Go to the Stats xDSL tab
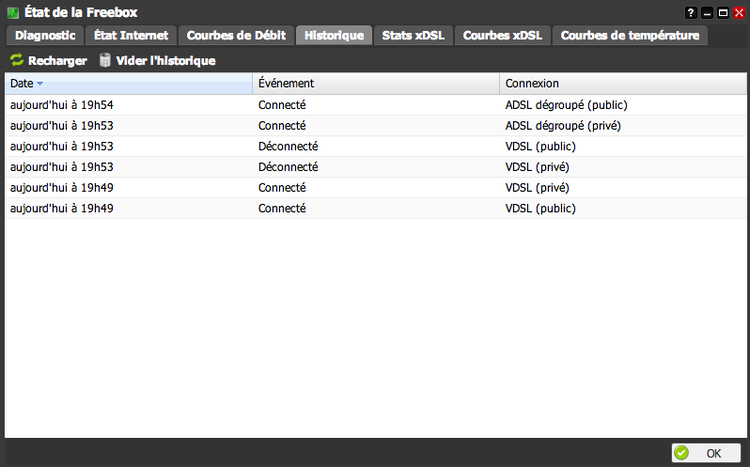The width and height of the screenshot is (750, 467). 413,35
